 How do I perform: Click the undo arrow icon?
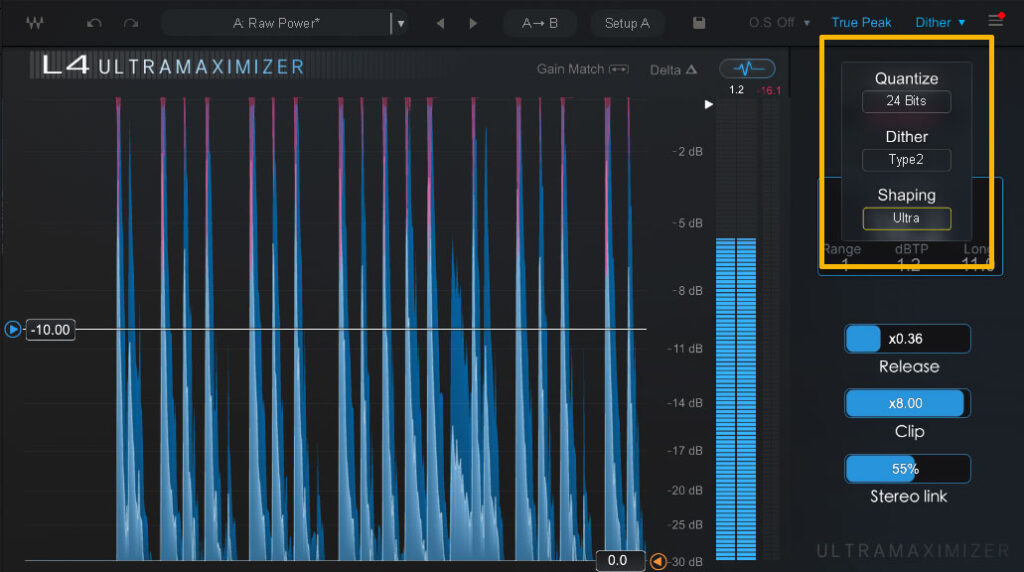tap(94, 22)
